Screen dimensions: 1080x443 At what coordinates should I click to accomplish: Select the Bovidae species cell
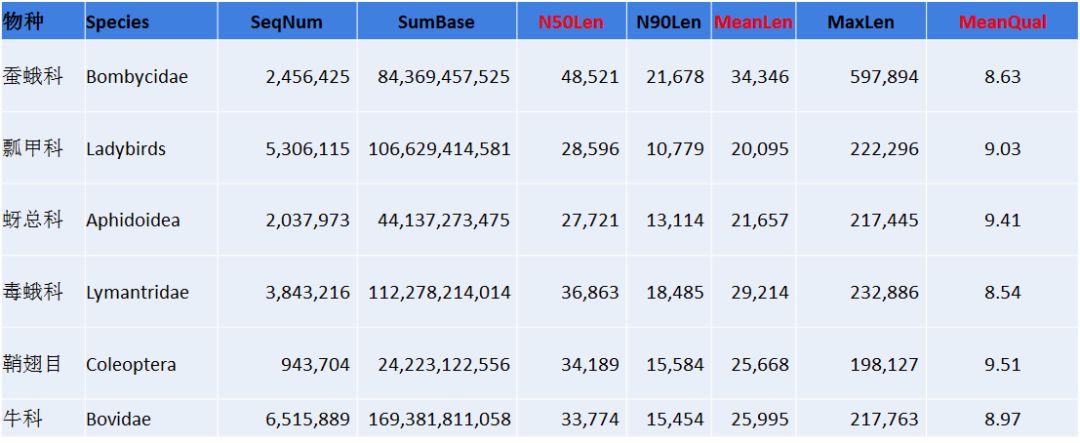coord(118,420)
